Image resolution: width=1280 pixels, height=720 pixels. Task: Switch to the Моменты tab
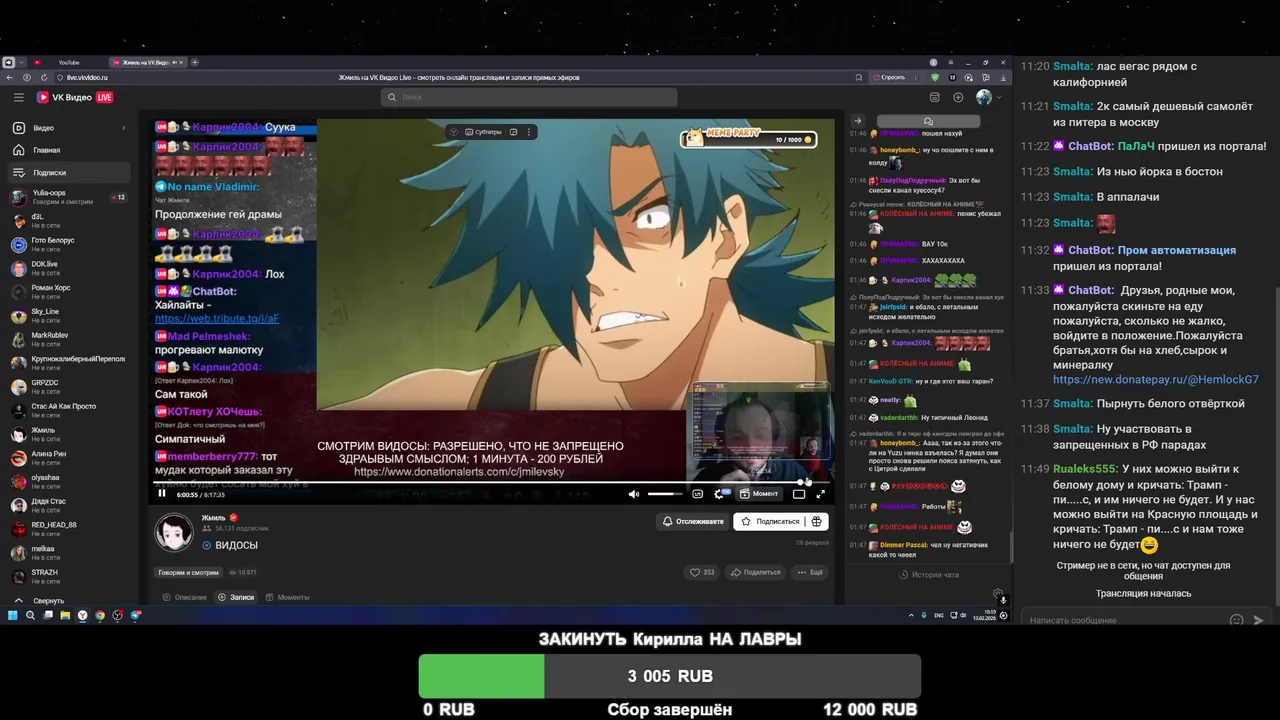pos(287,597)
